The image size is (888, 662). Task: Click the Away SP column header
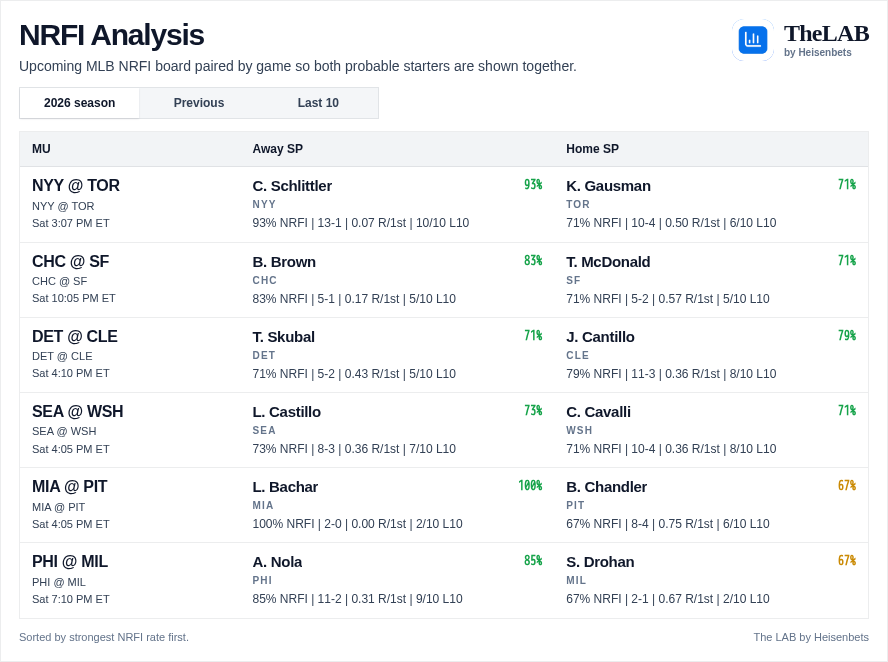(x=278, y=149)
